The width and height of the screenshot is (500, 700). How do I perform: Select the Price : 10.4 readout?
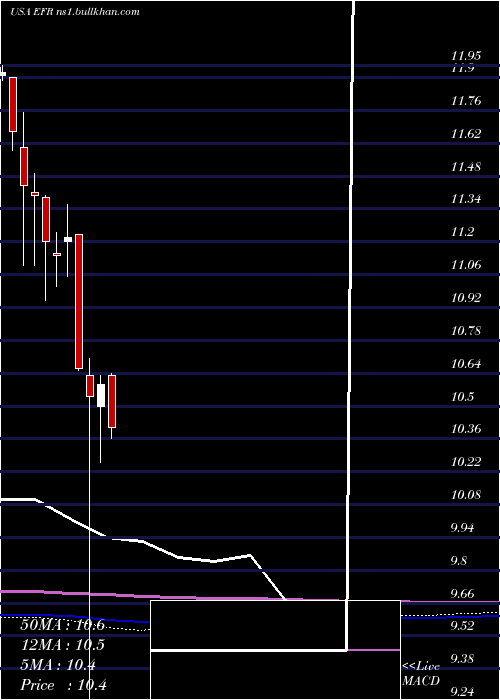(x=63, y=685)
